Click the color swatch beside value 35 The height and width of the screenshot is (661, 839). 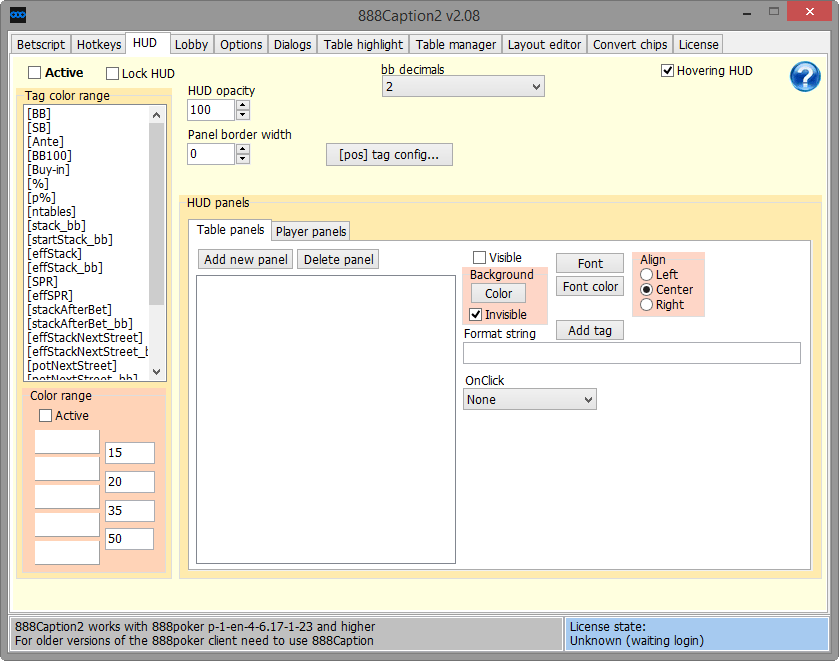(x=67, y=497)
